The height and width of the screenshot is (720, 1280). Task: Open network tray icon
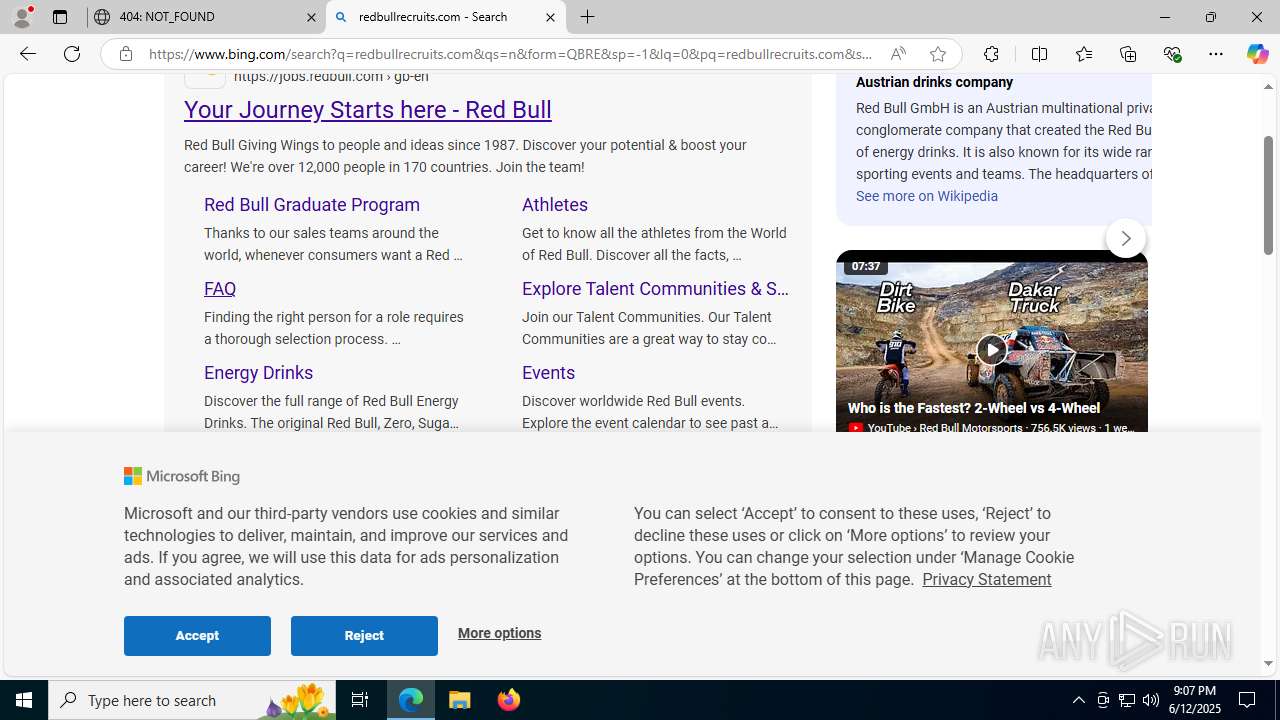1127,700
